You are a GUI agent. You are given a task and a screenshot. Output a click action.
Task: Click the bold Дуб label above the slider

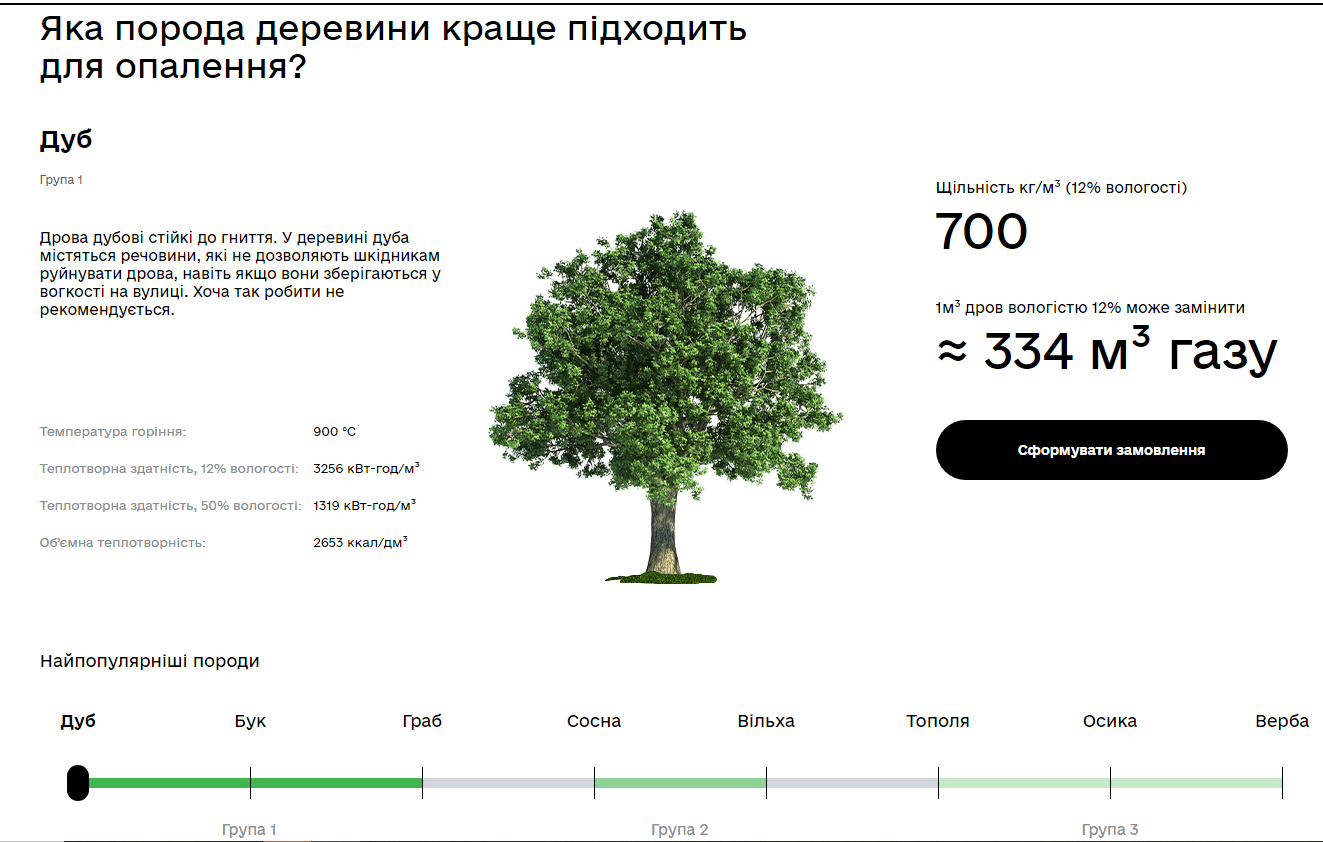pos(80,719)
